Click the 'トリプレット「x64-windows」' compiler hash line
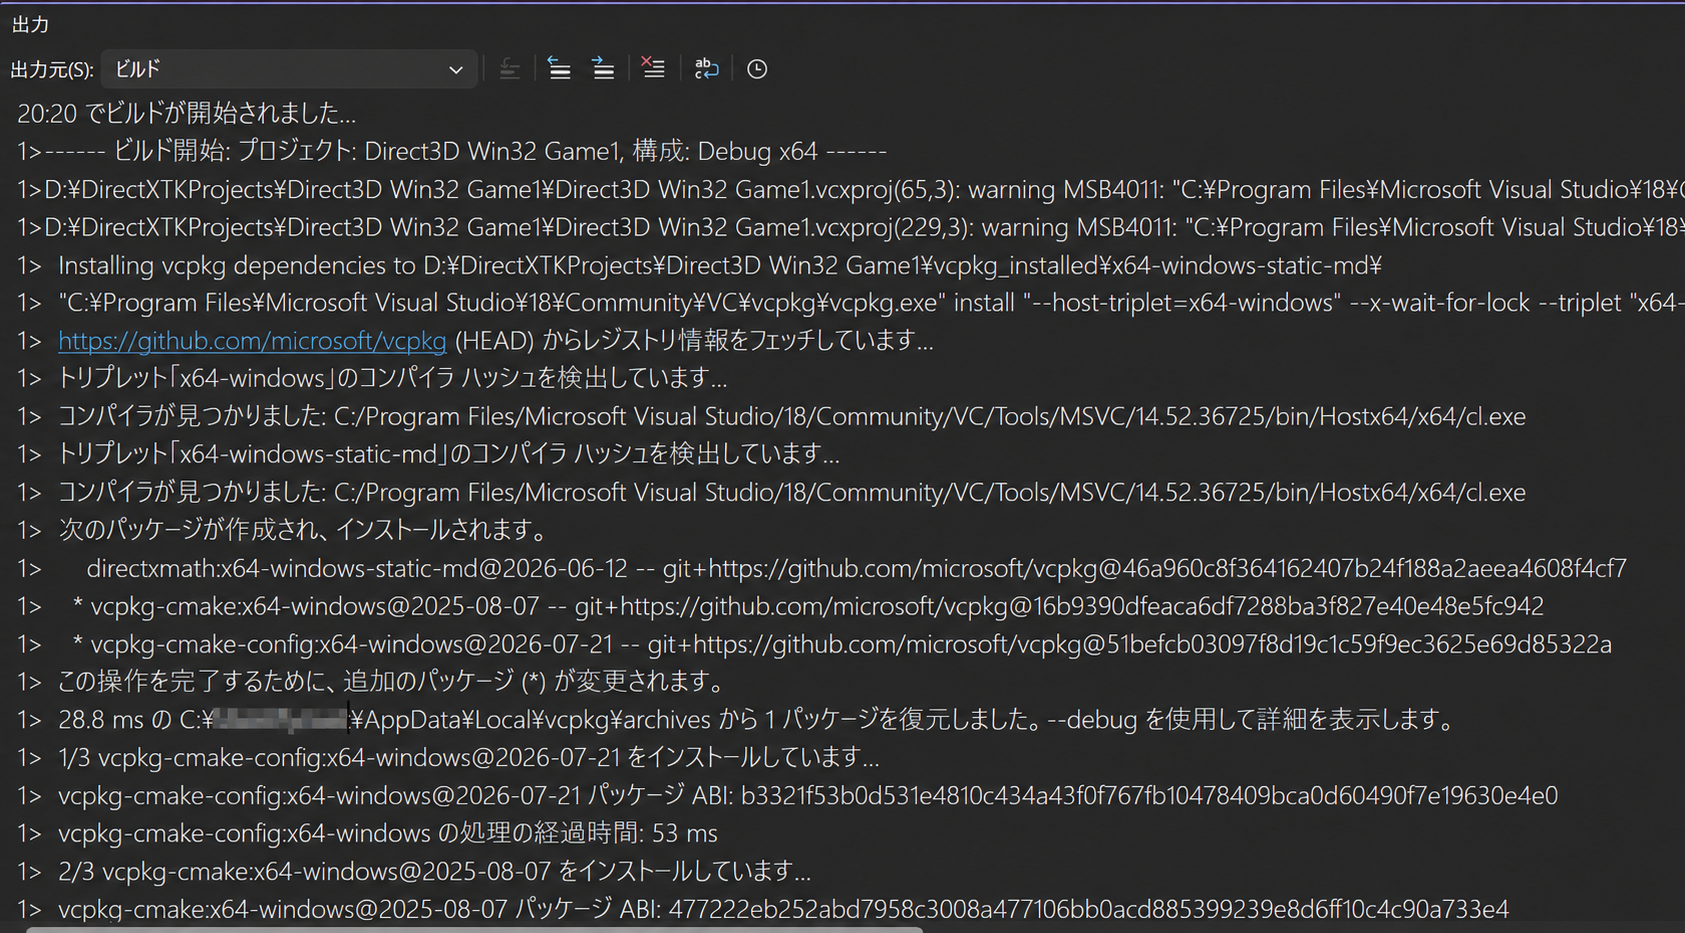 [x=372, y=379]
